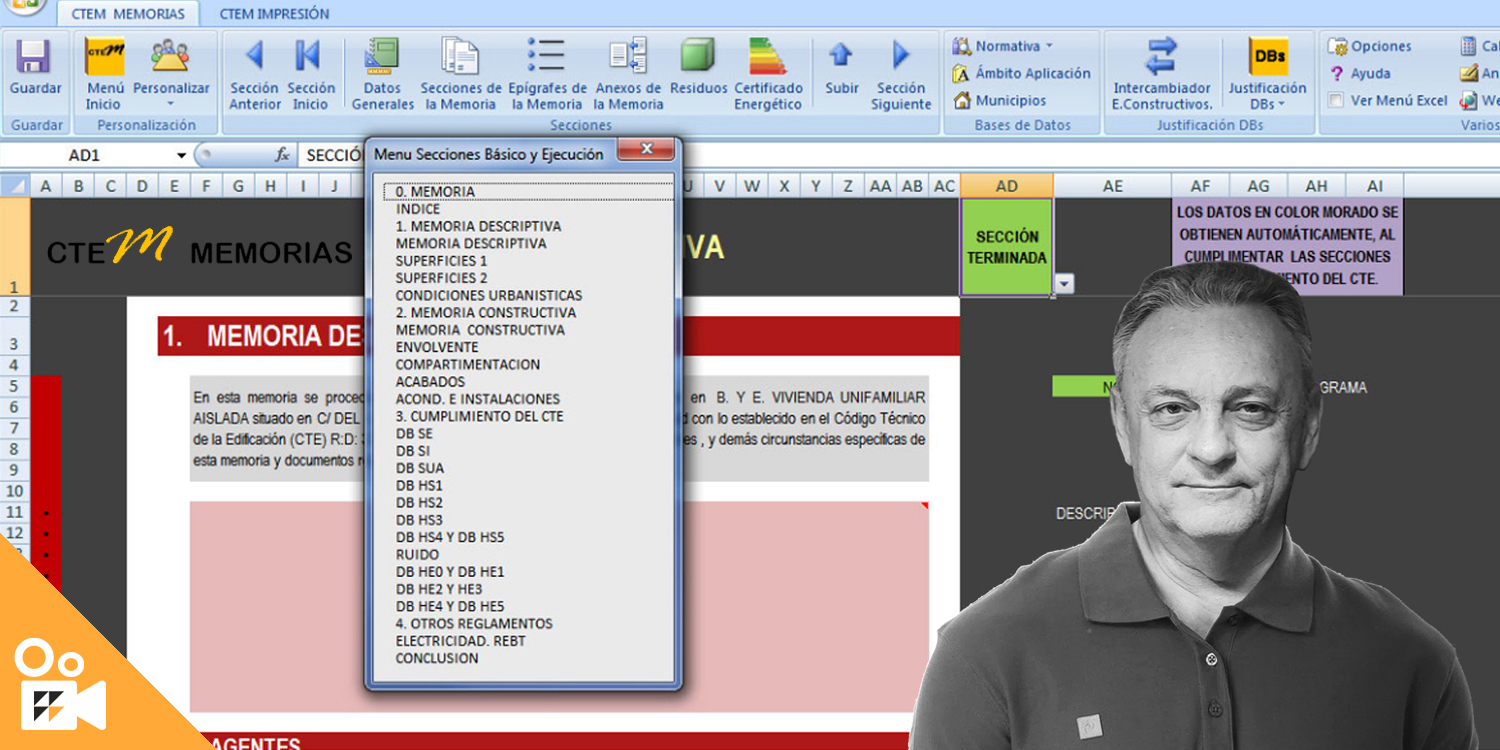Open Datos Generales
The height and width of the screenshot is (750, 1500).
coord(382,75)
